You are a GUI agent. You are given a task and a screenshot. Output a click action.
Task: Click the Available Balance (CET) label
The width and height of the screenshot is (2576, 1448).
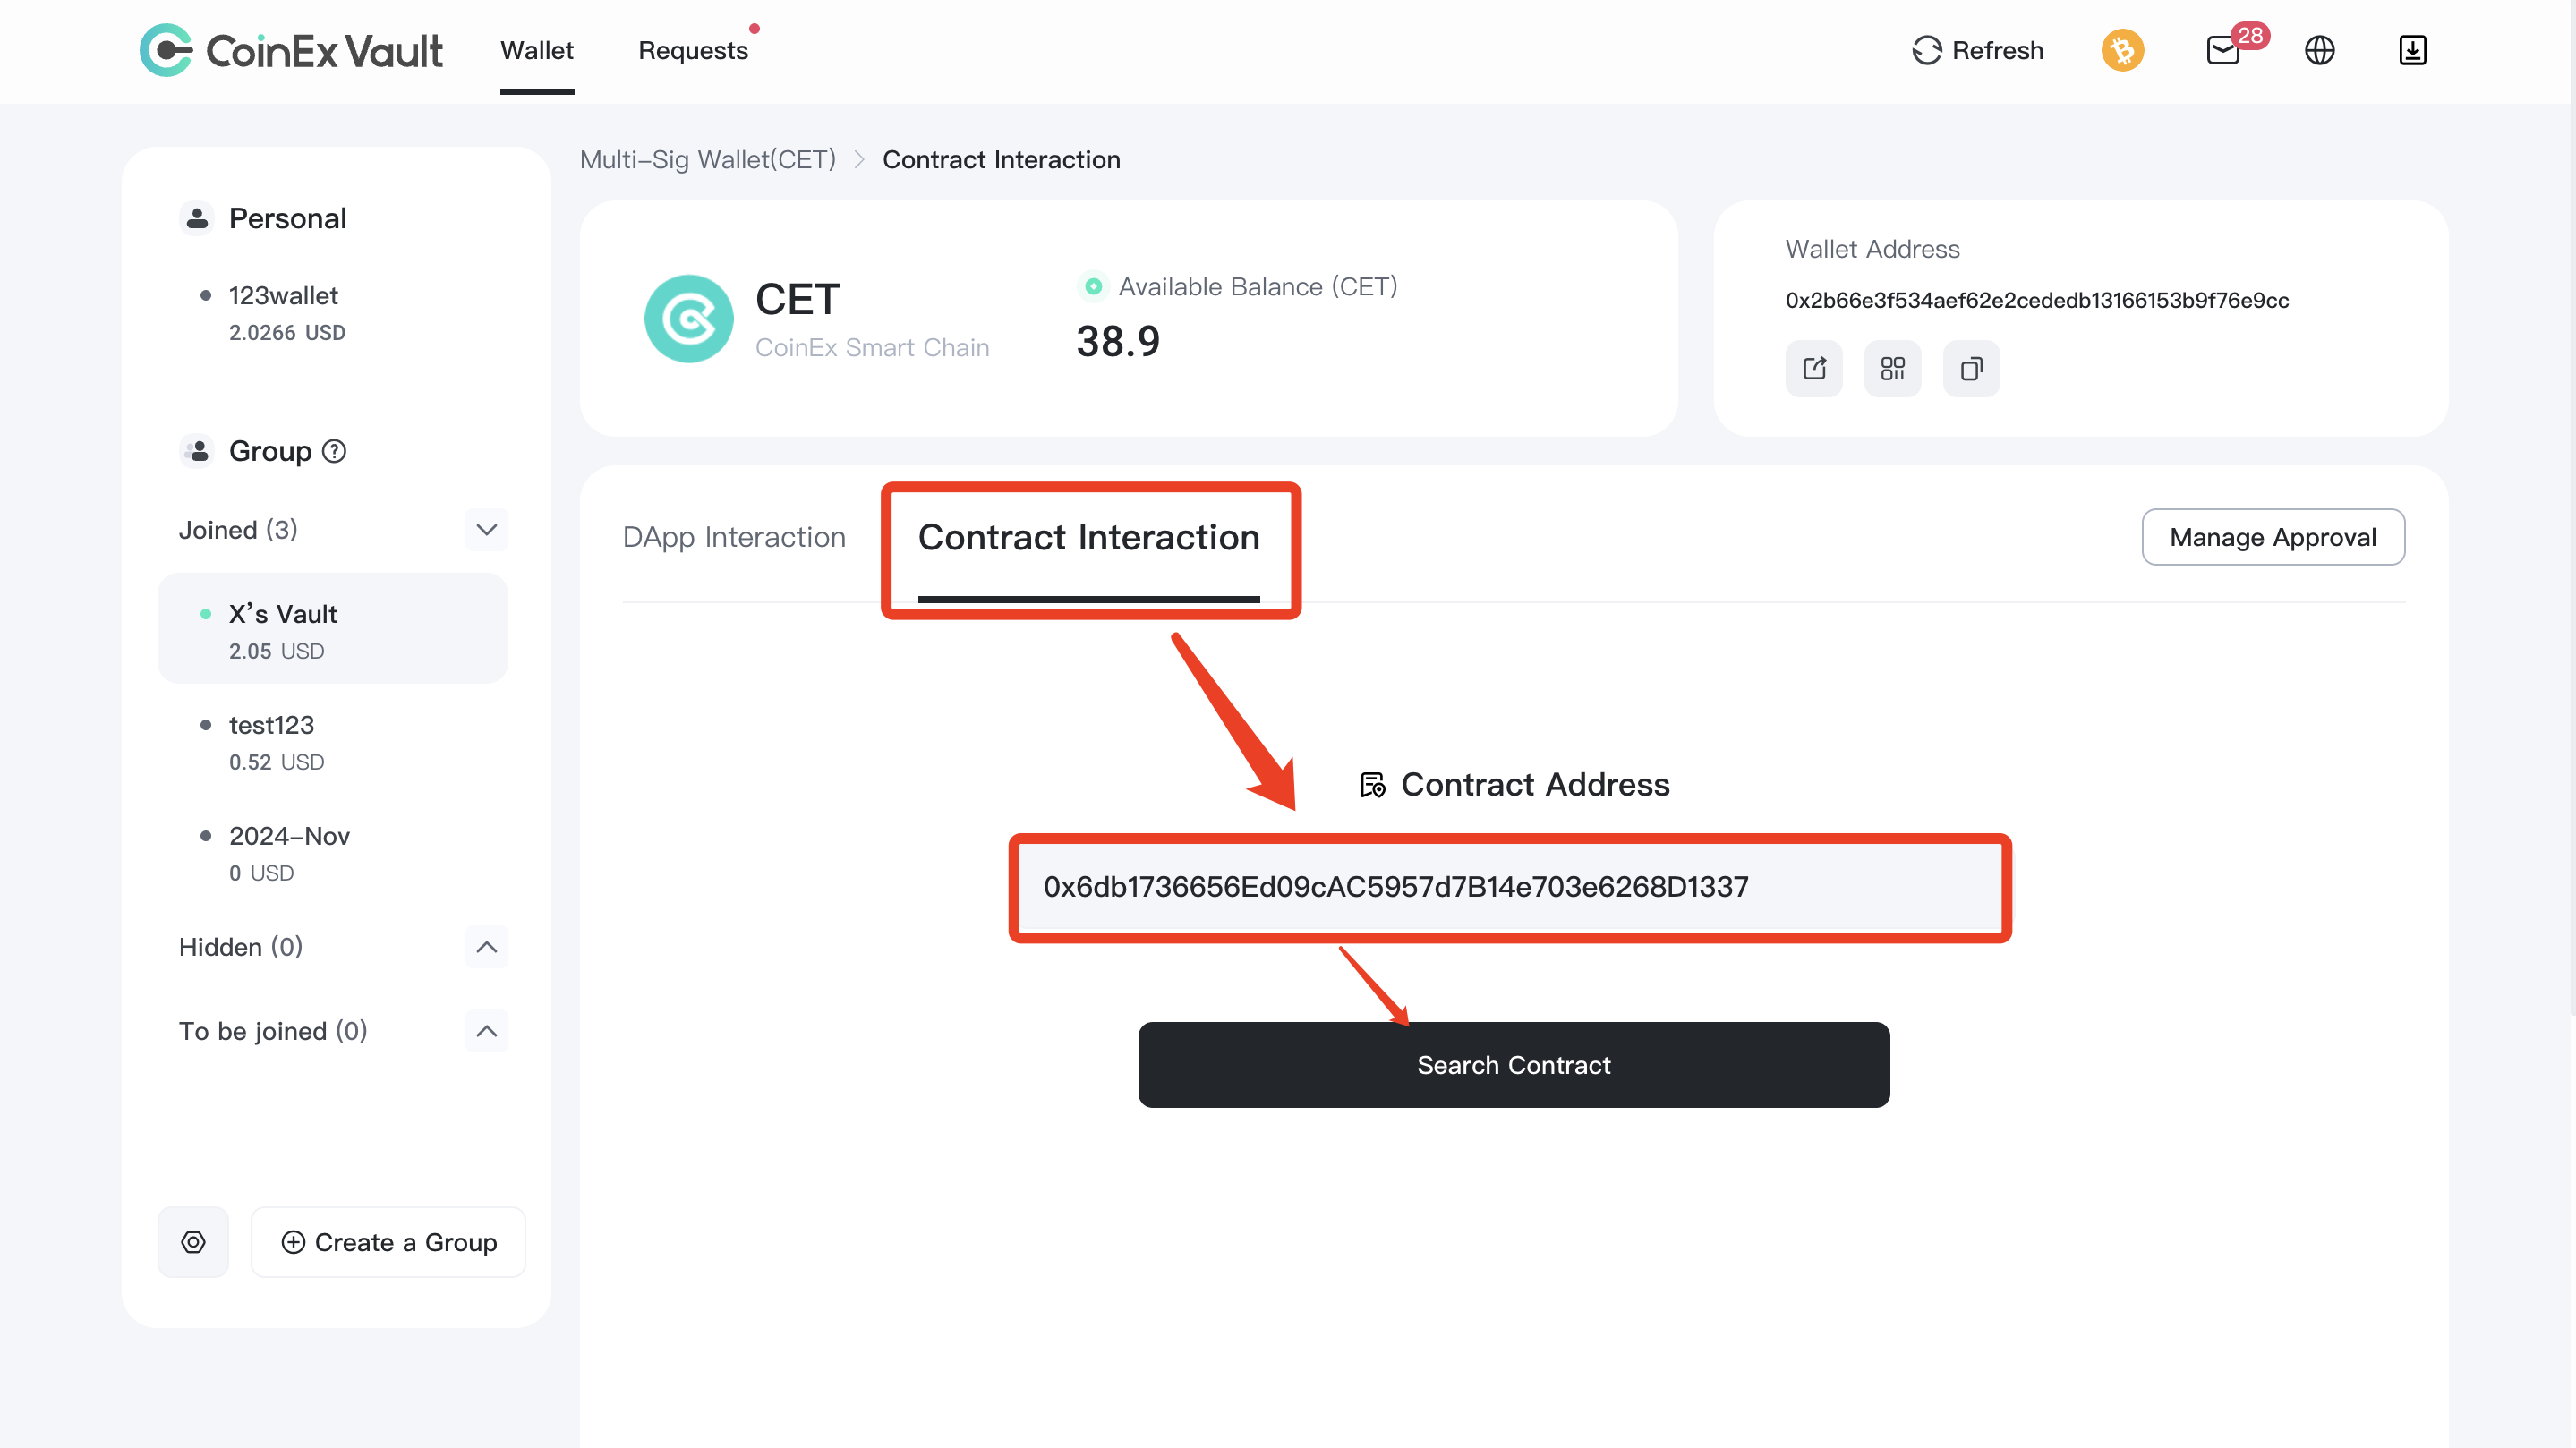[1258, 287]
